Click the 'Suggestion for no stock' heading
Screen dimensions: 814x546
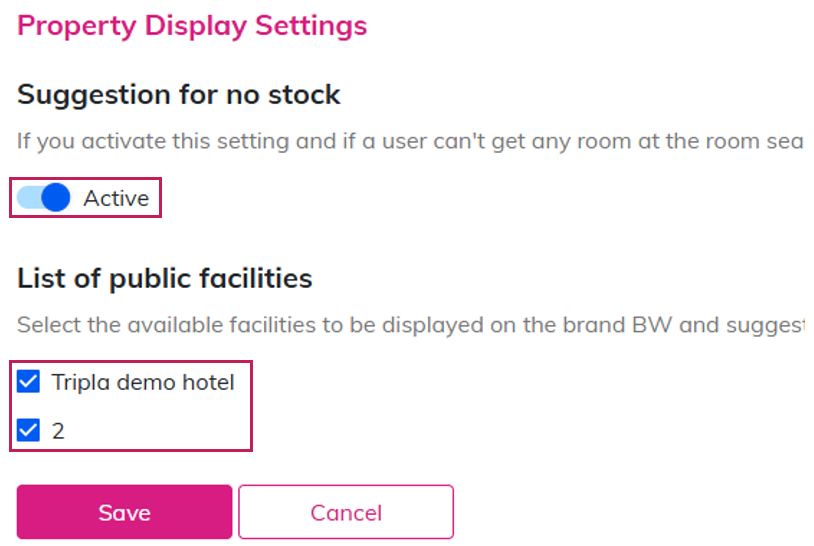tap(179, 95)
